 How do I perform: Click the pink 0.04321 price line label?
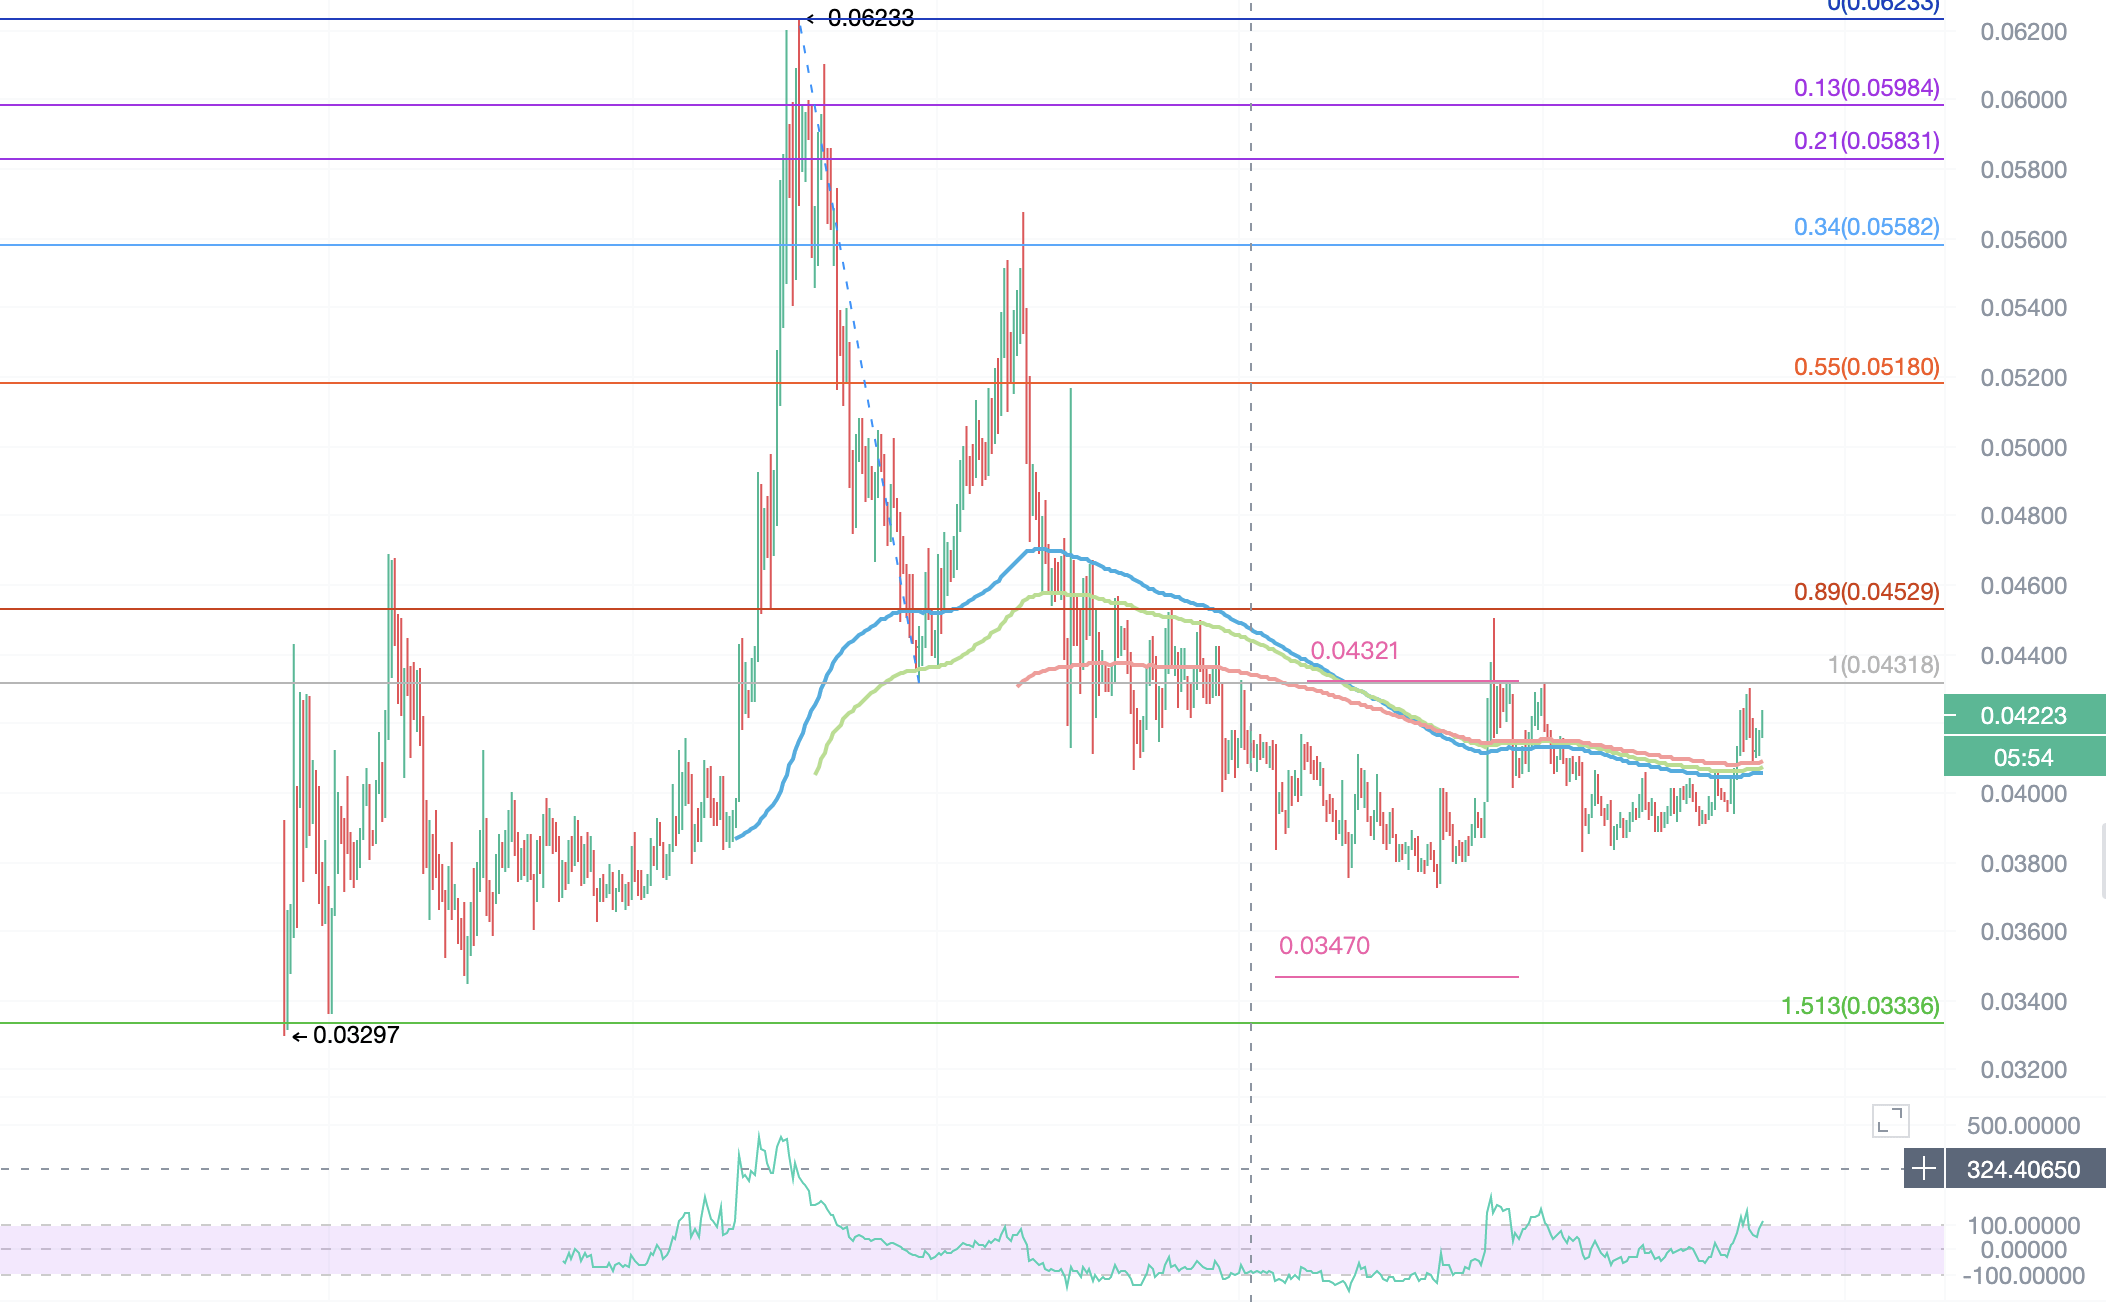click(1354, 651)
